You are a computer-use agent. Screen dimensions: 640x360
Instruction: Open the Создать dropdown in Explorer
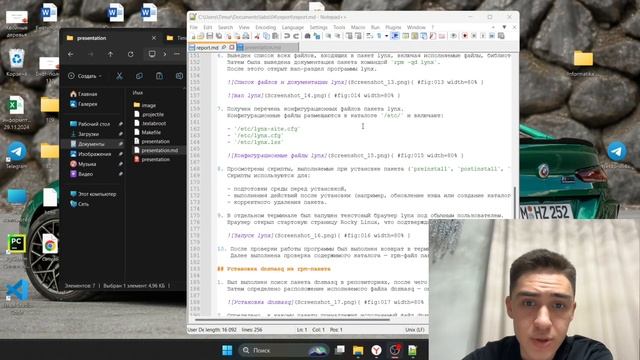85,76
